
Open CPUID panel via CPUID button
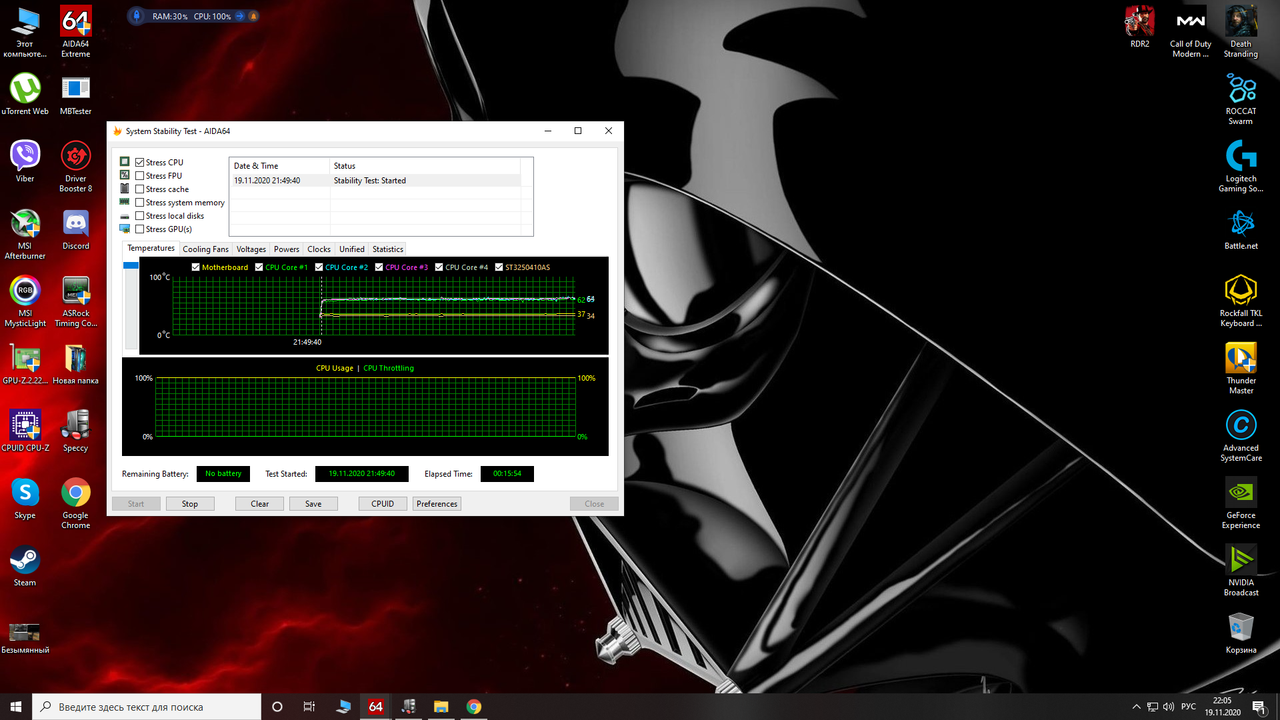click(383, 504)
